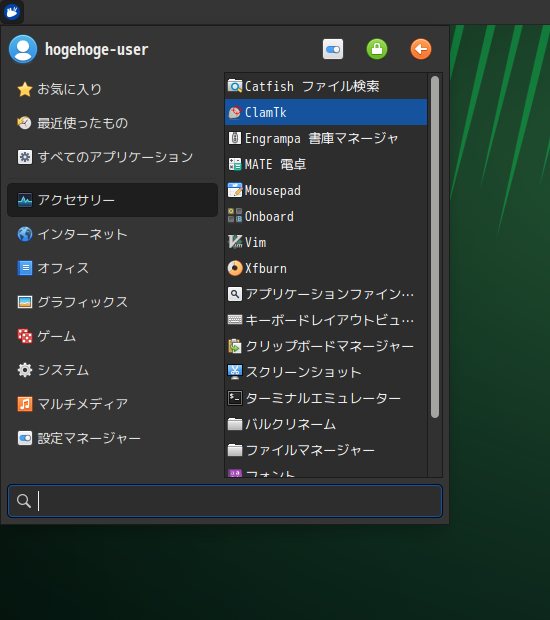Viewport: 550px width, 620px height.
Task: Click the Mousepad editor icon
Action: [235, 190]
